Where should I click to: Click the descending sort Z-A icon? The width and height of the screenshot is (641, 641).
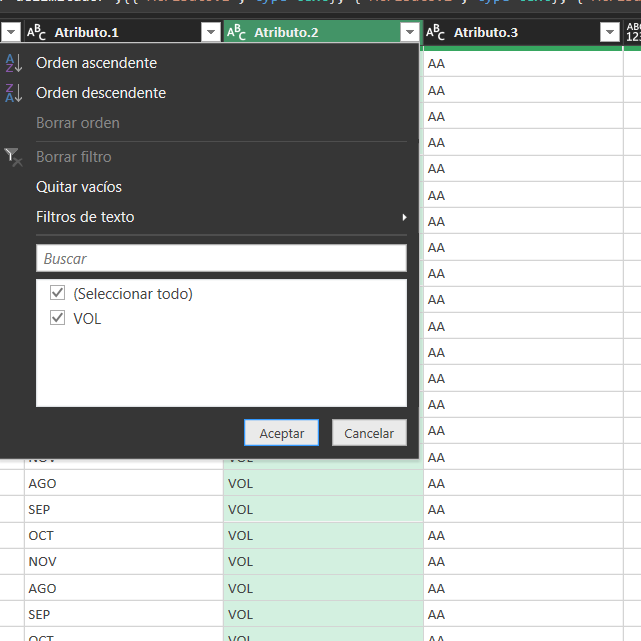pos(13,93)
